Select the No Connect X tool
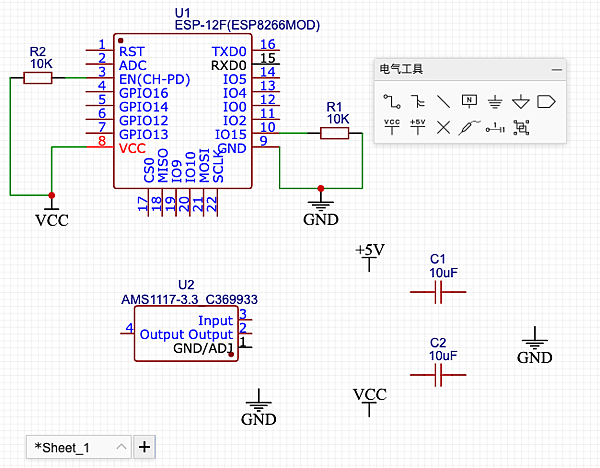 (x=443, y=127)
